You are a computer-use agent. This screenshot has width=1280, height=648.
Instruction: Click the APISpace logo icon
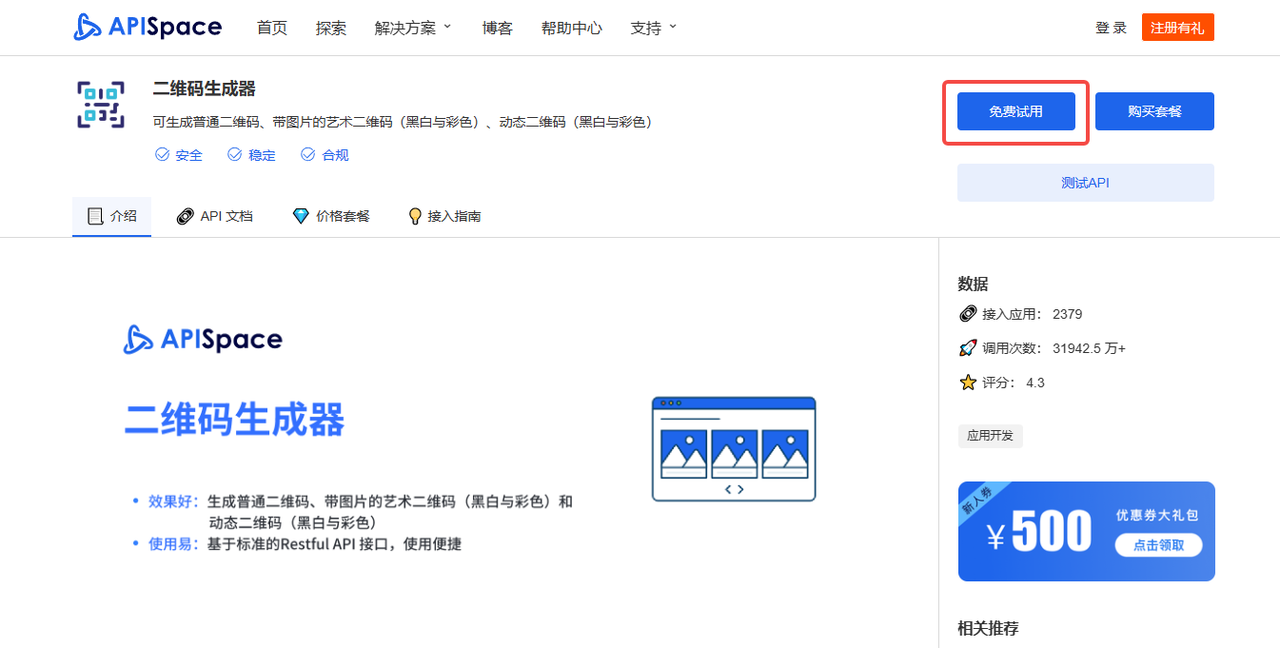(85, 27)
